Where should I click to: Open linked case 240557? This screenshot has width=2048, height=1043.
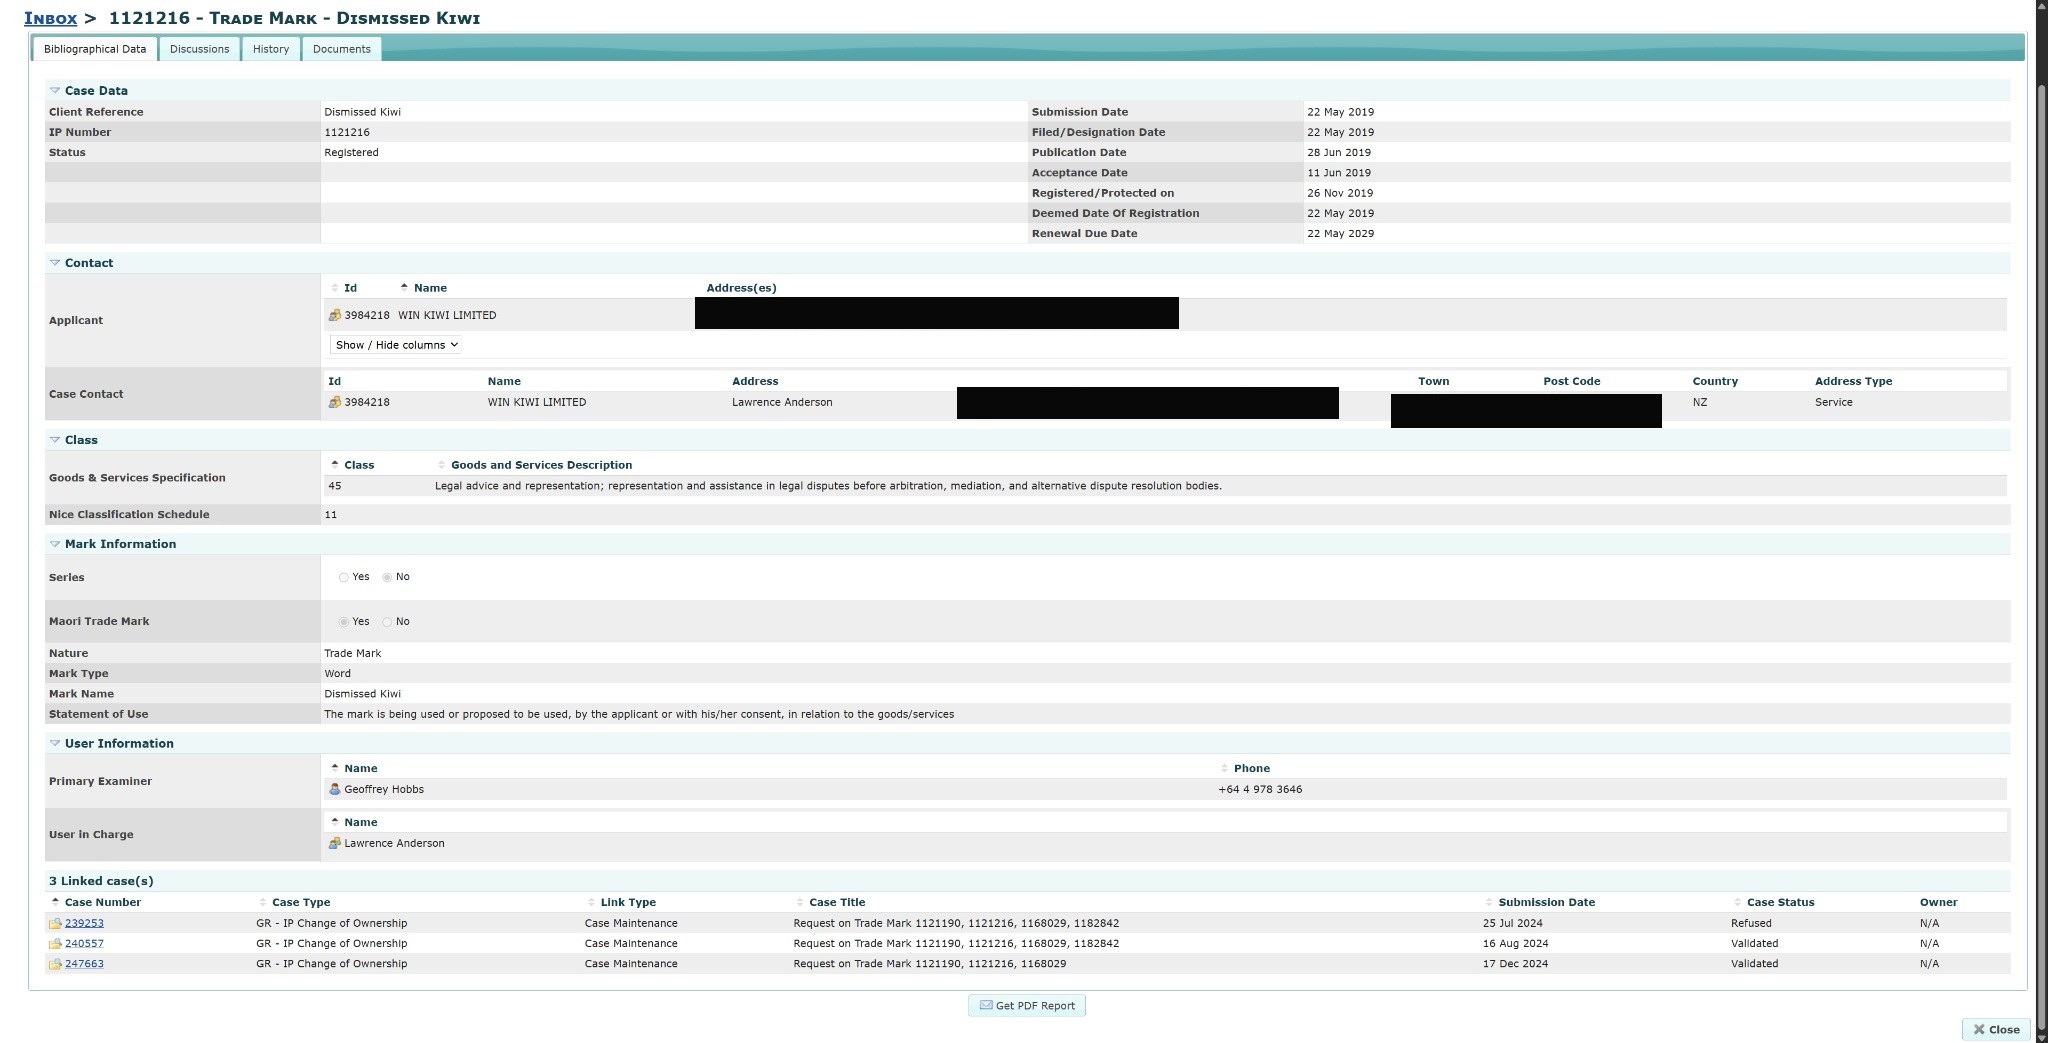click(x=84, y=943)
